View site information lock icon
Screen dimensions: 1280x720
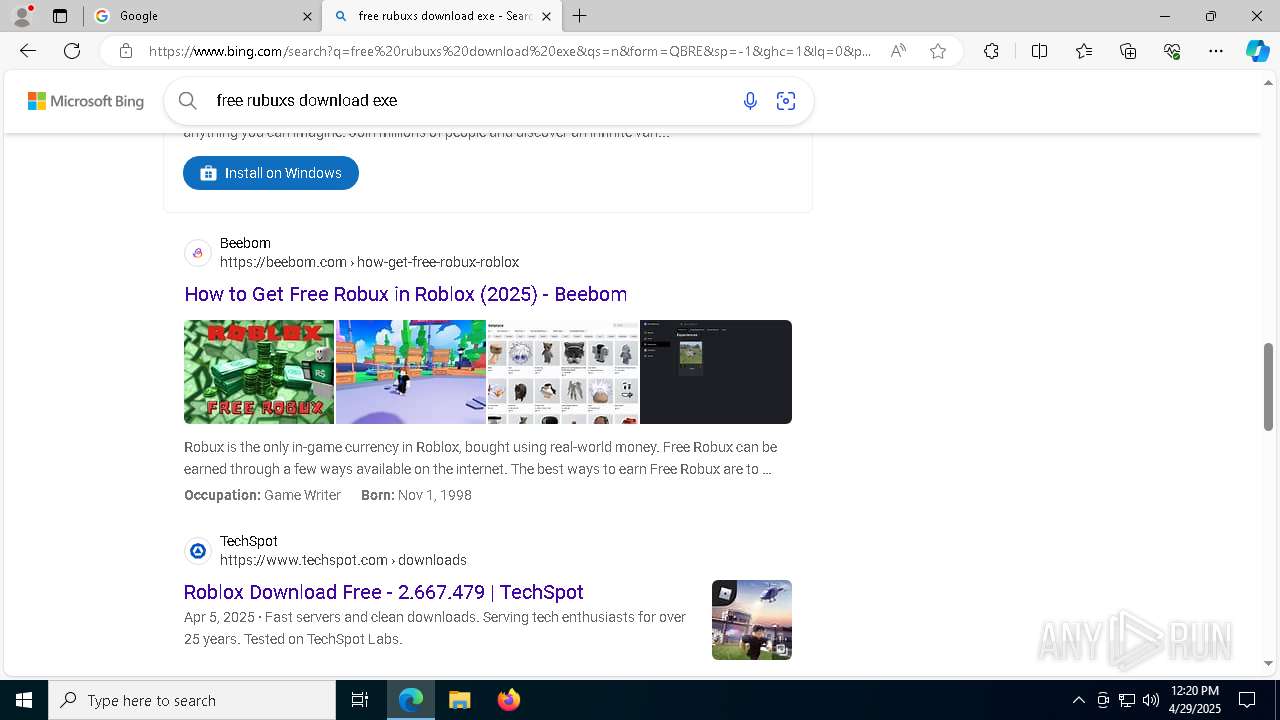[x=126, y=51]
